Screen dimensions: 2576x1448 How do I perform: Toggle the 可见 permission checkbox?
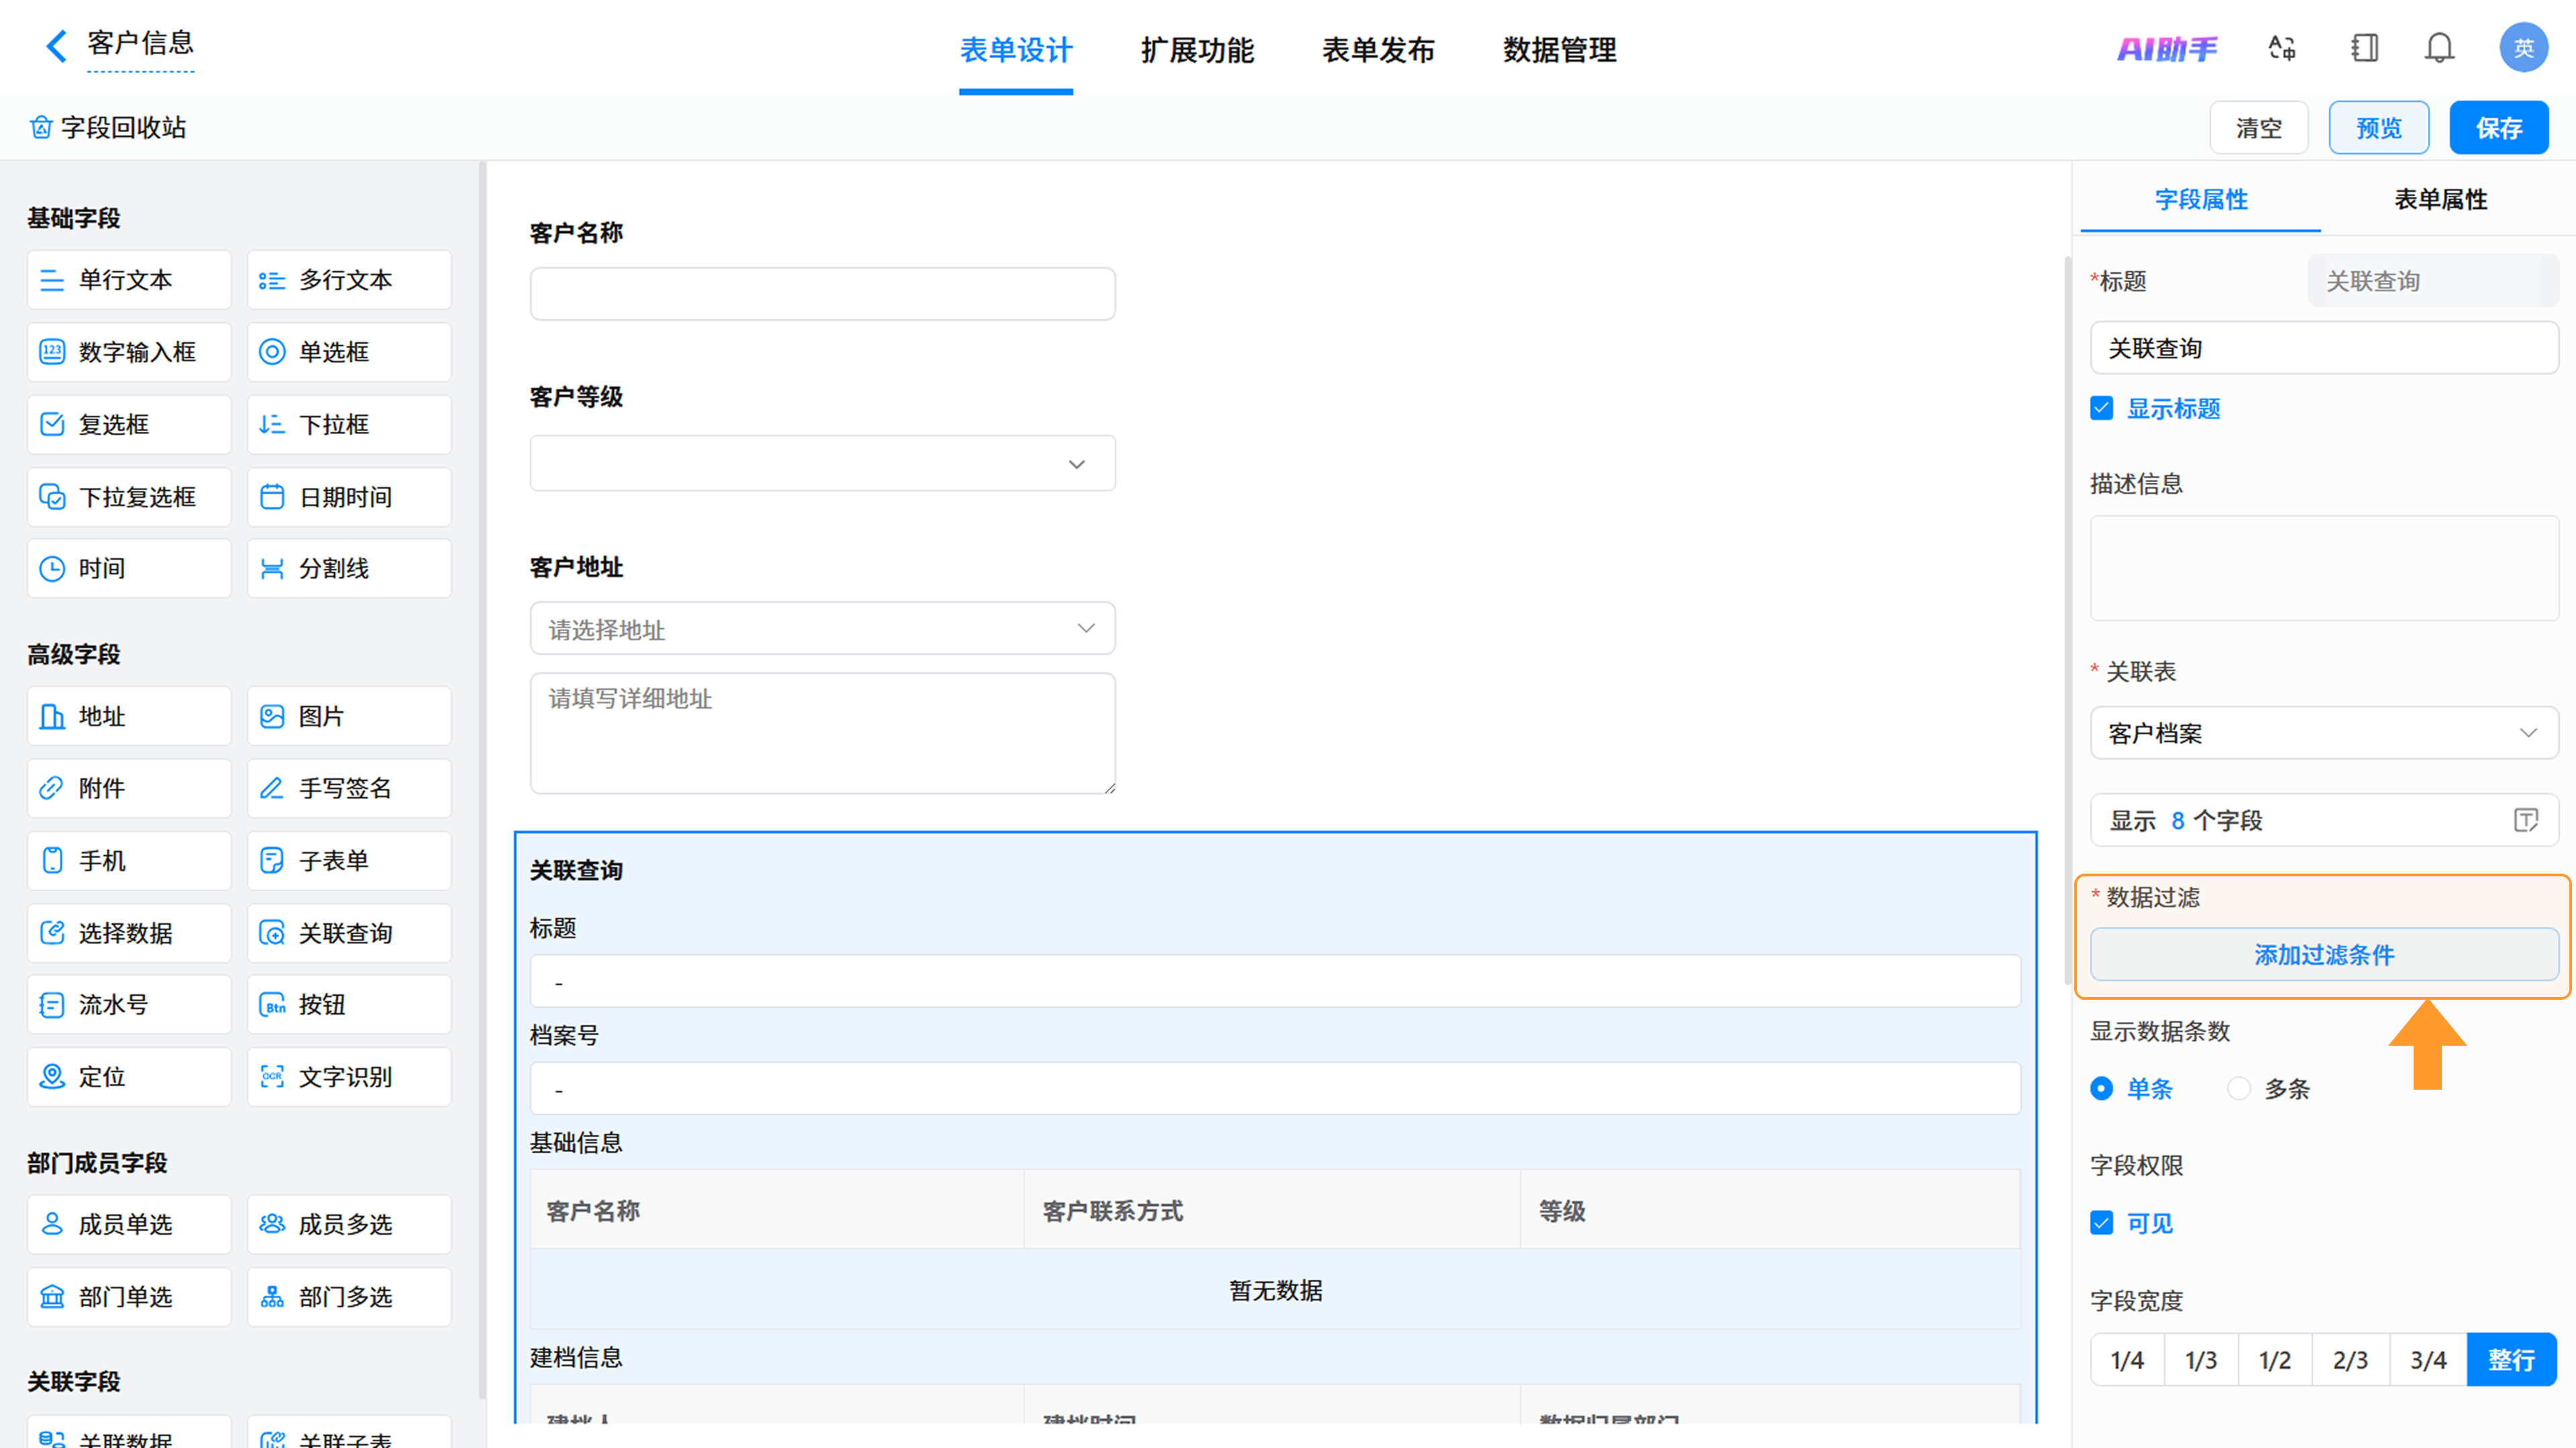click(2101, 1223)
